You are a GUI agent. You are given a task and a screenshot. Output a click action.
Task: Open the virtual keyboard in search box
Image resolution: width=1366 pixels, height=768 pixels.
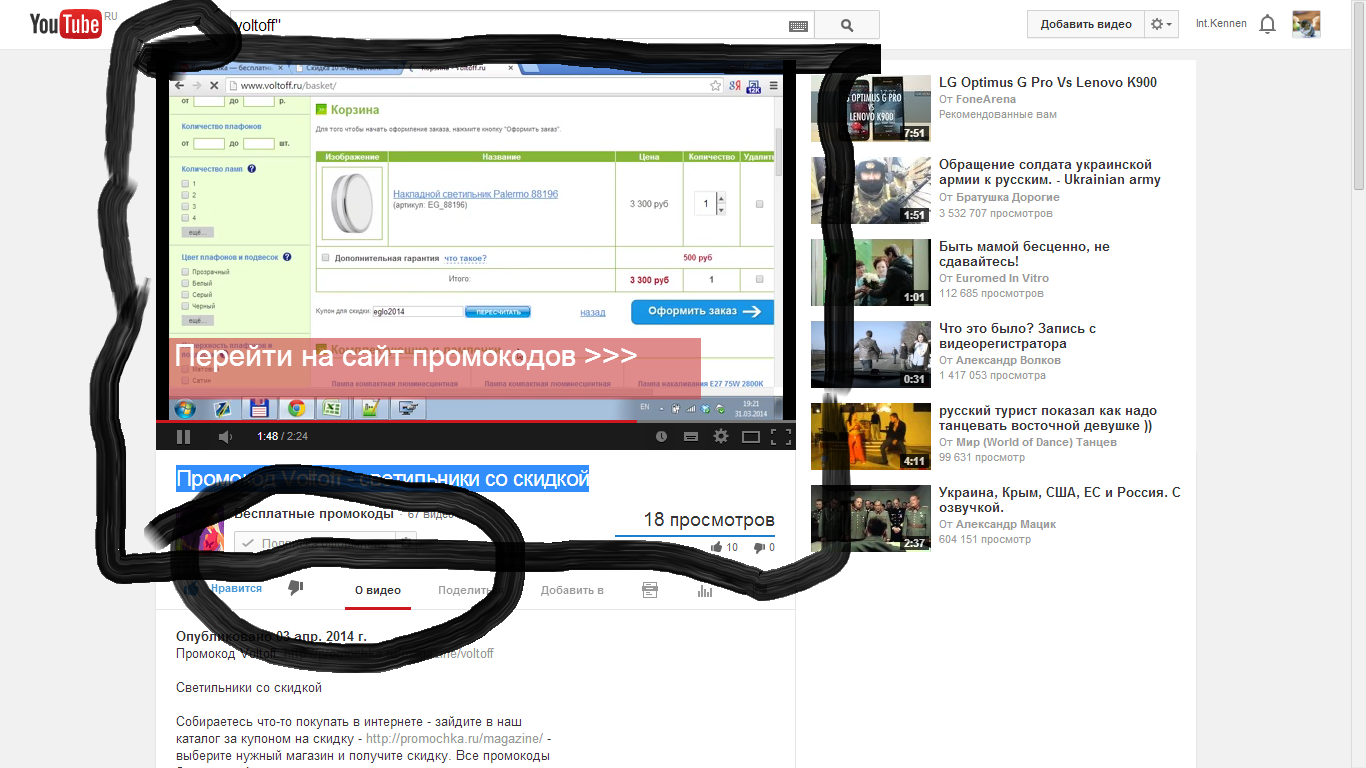click(x=798, y=26)
